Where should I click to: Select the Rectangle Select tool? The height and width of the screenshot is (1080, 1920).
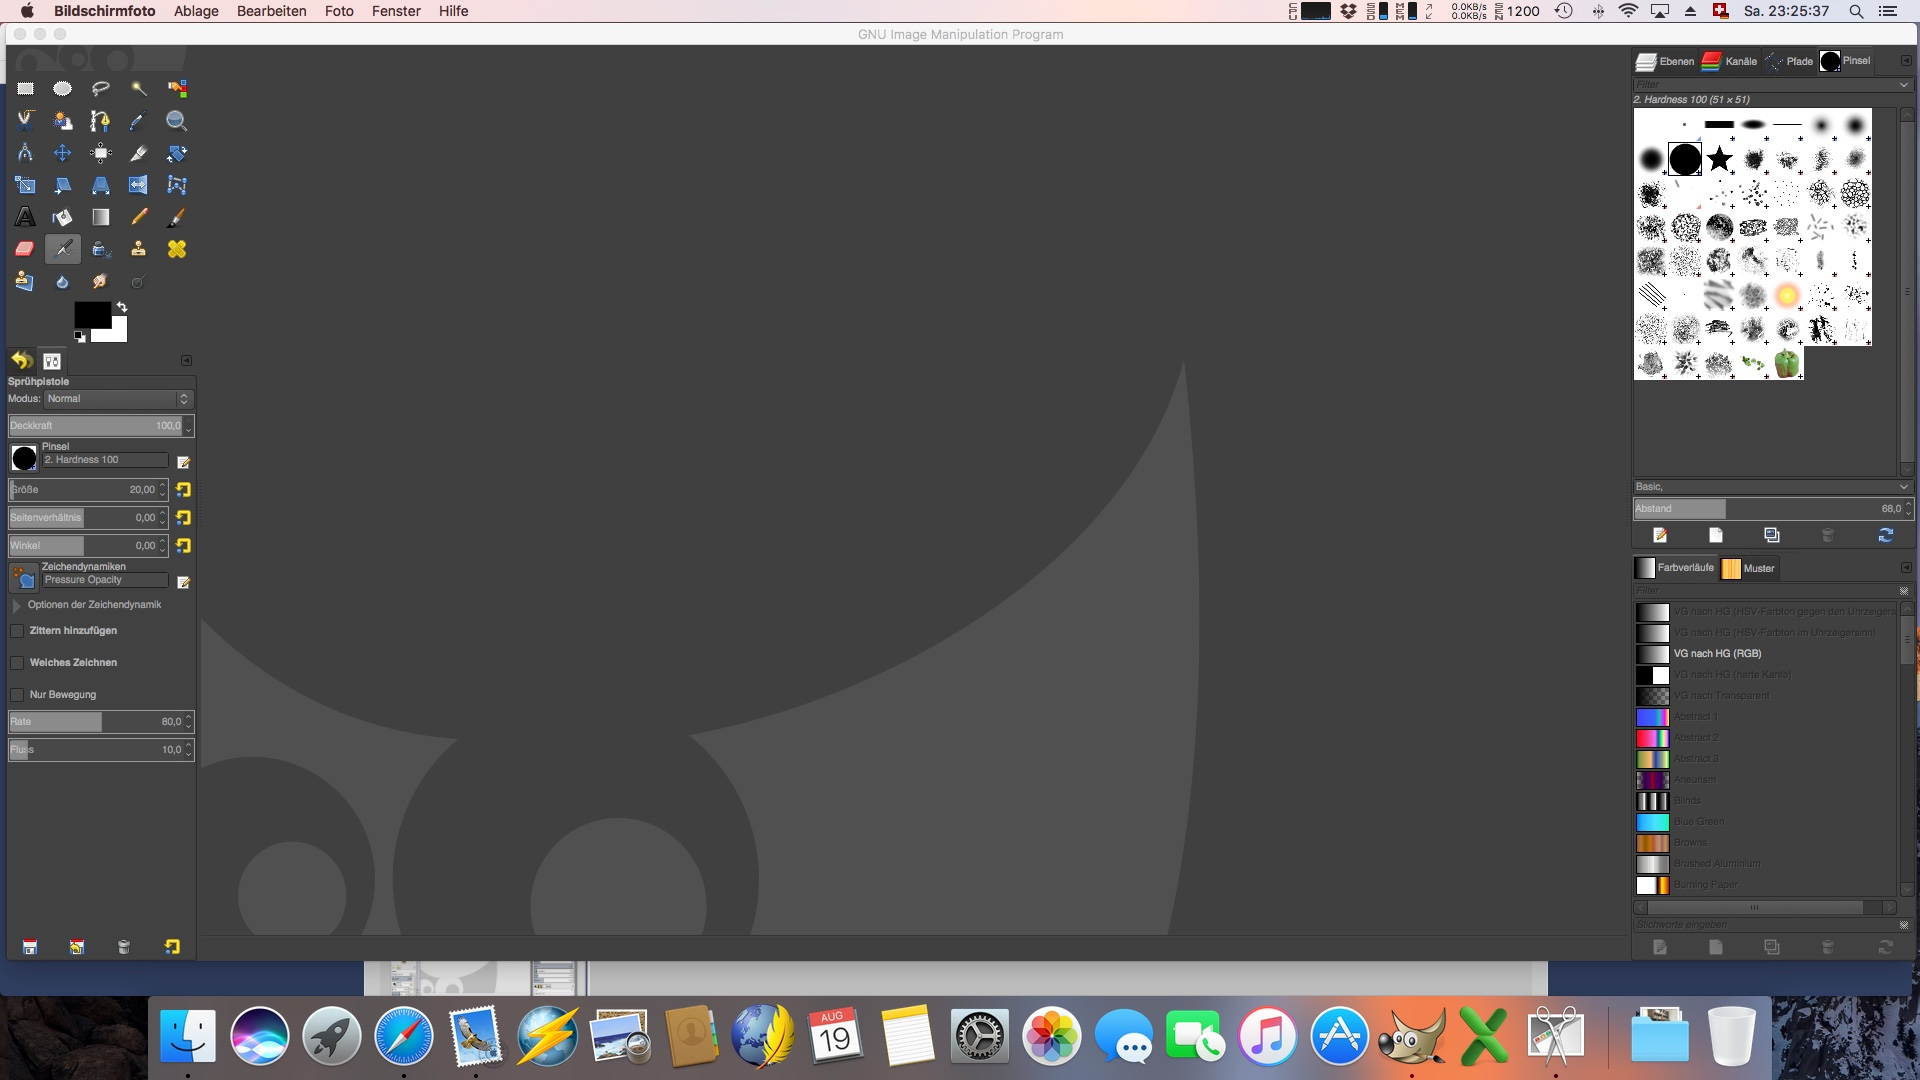pos(25,89)
